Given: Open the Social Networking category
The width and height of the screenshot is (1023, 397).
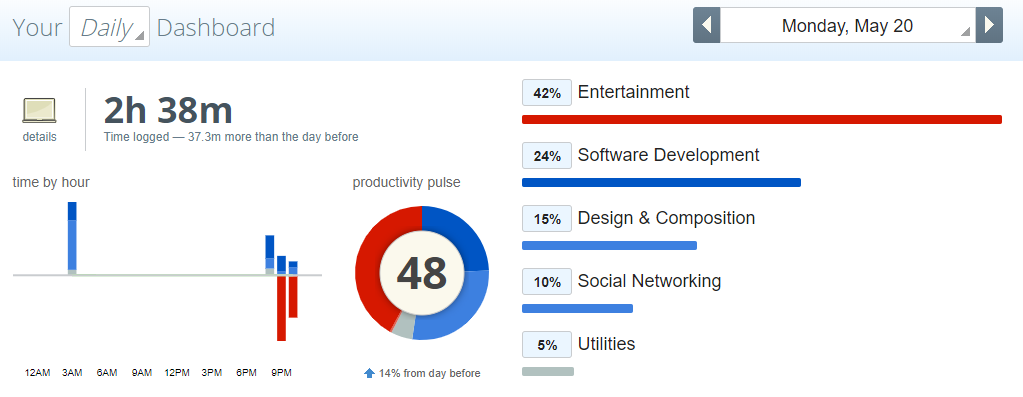Looking at the screenshot, I should coord(649,281).
